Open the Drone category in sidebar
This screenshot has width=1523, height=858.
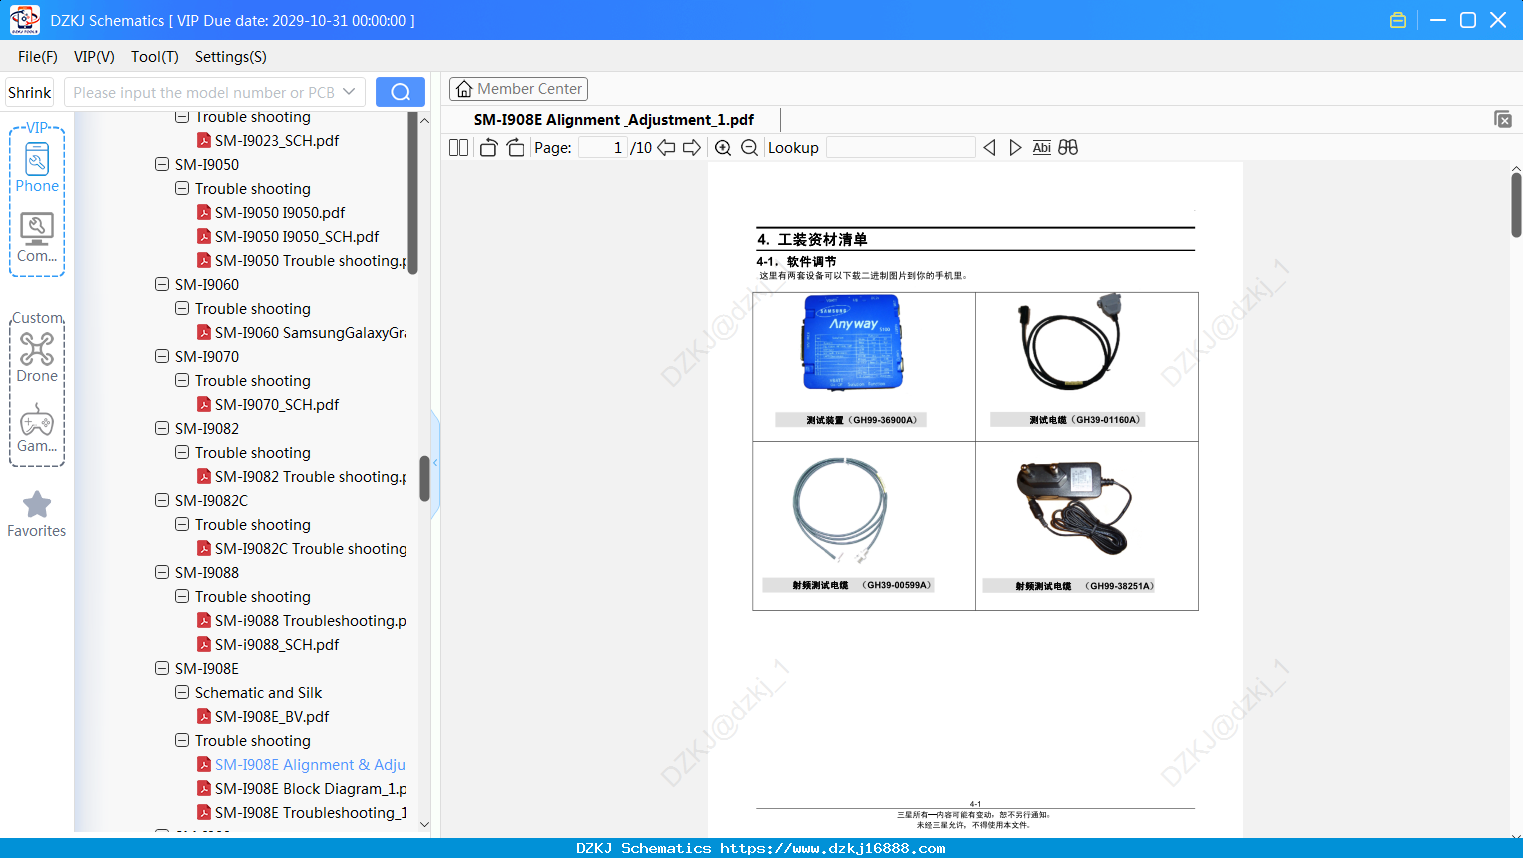(37, 358)
